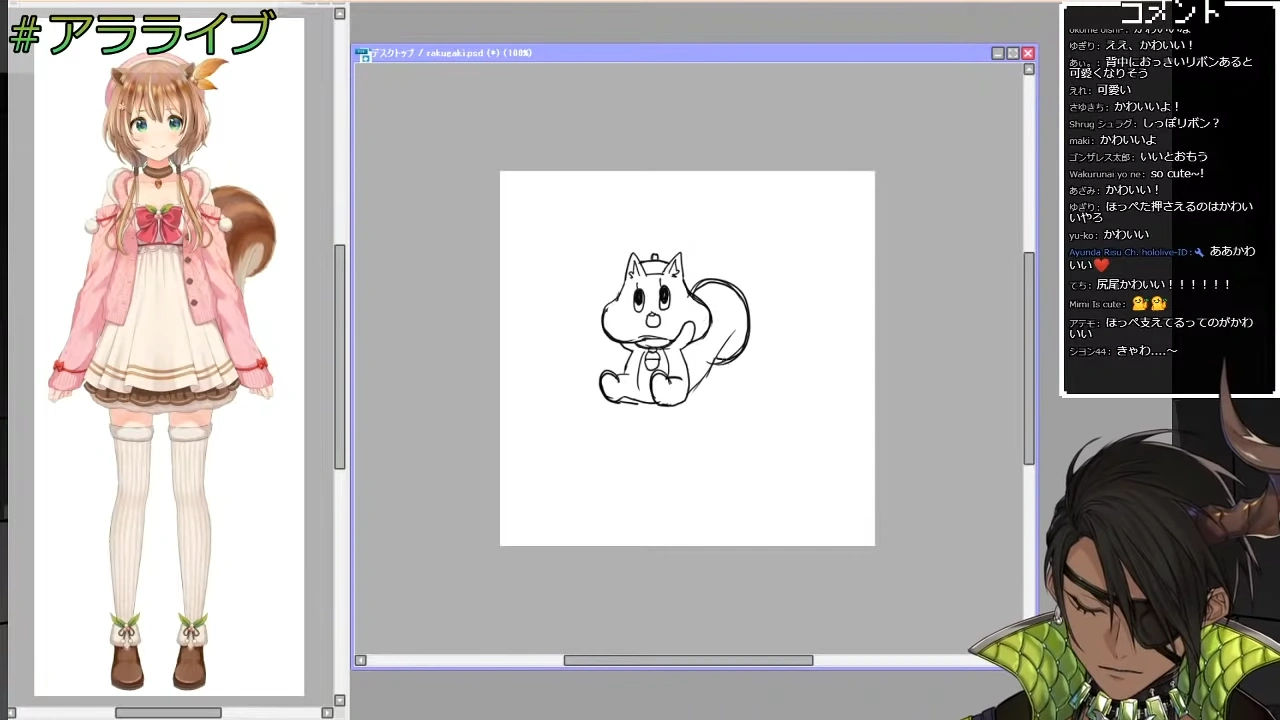
Task: Click the squirrel doodle on the white canvas
Action: click(675, 329)
